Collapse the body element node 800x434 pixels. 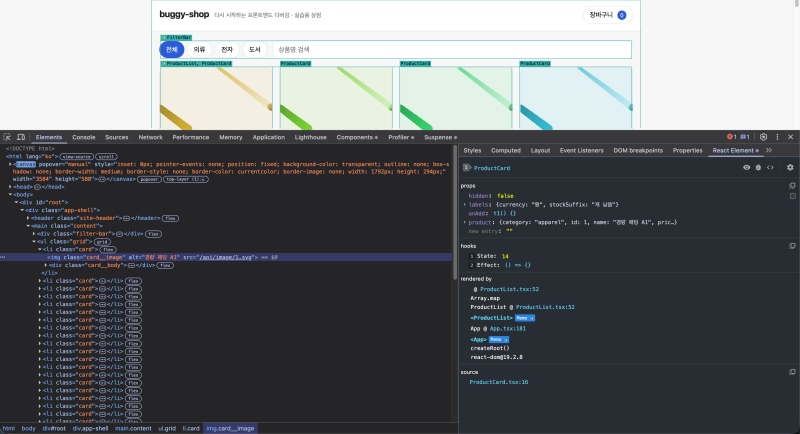pos(10,195)
